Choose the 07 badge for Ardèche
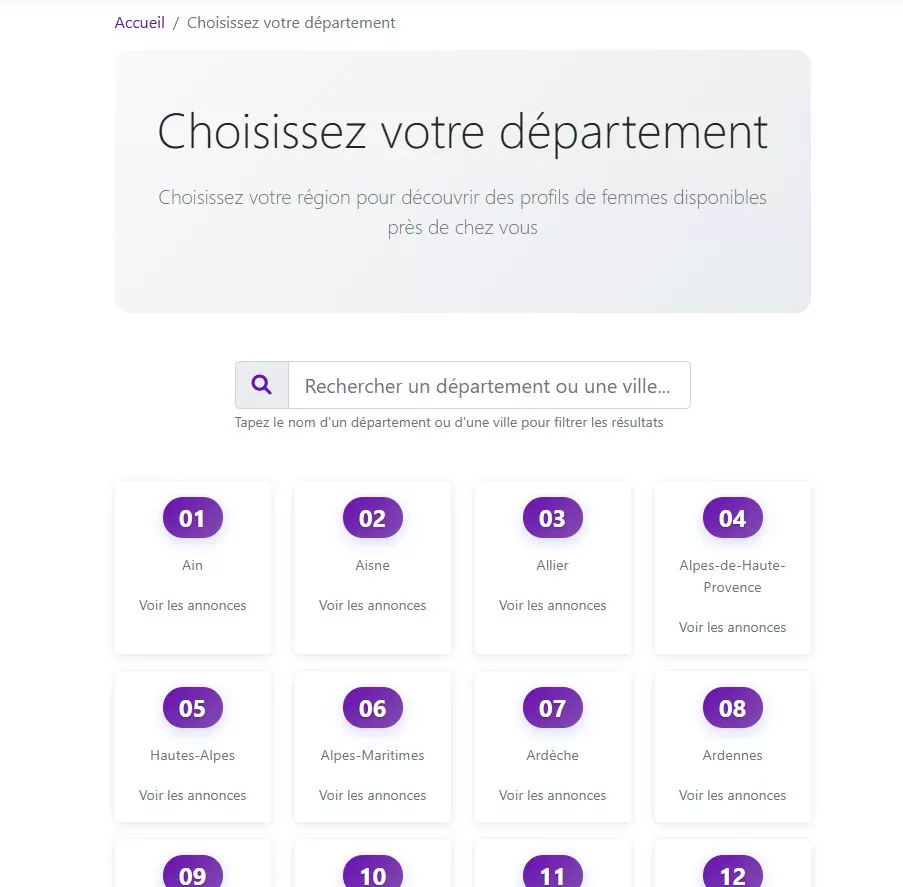This screenshot has width=903, height=887. tap(552, 708)
